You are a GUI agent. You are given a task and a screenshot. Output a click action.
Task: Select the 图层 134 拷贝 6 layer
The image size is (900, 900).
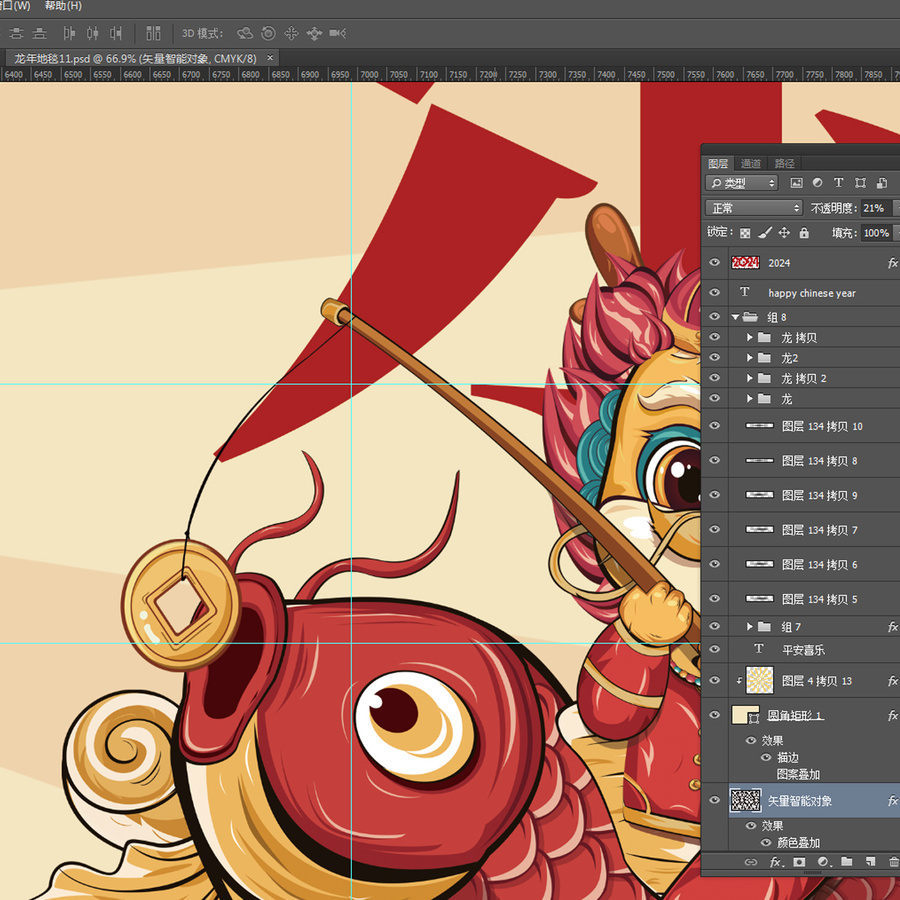click(814, 564)
